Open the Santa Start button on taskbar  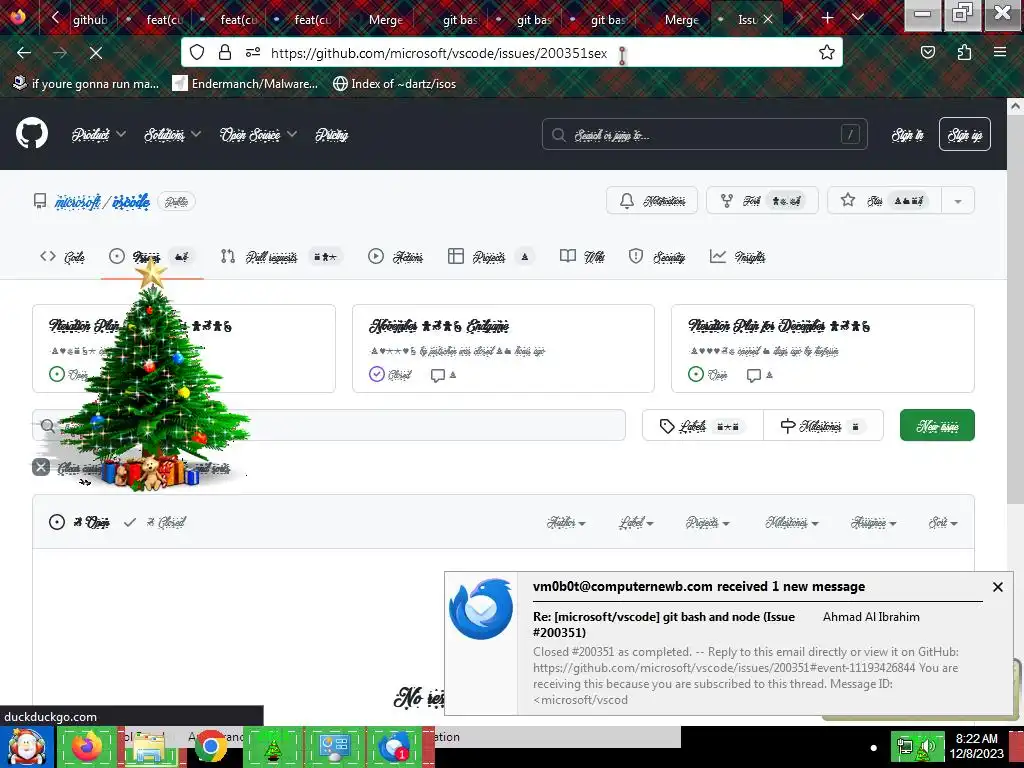tap(26, 747)
